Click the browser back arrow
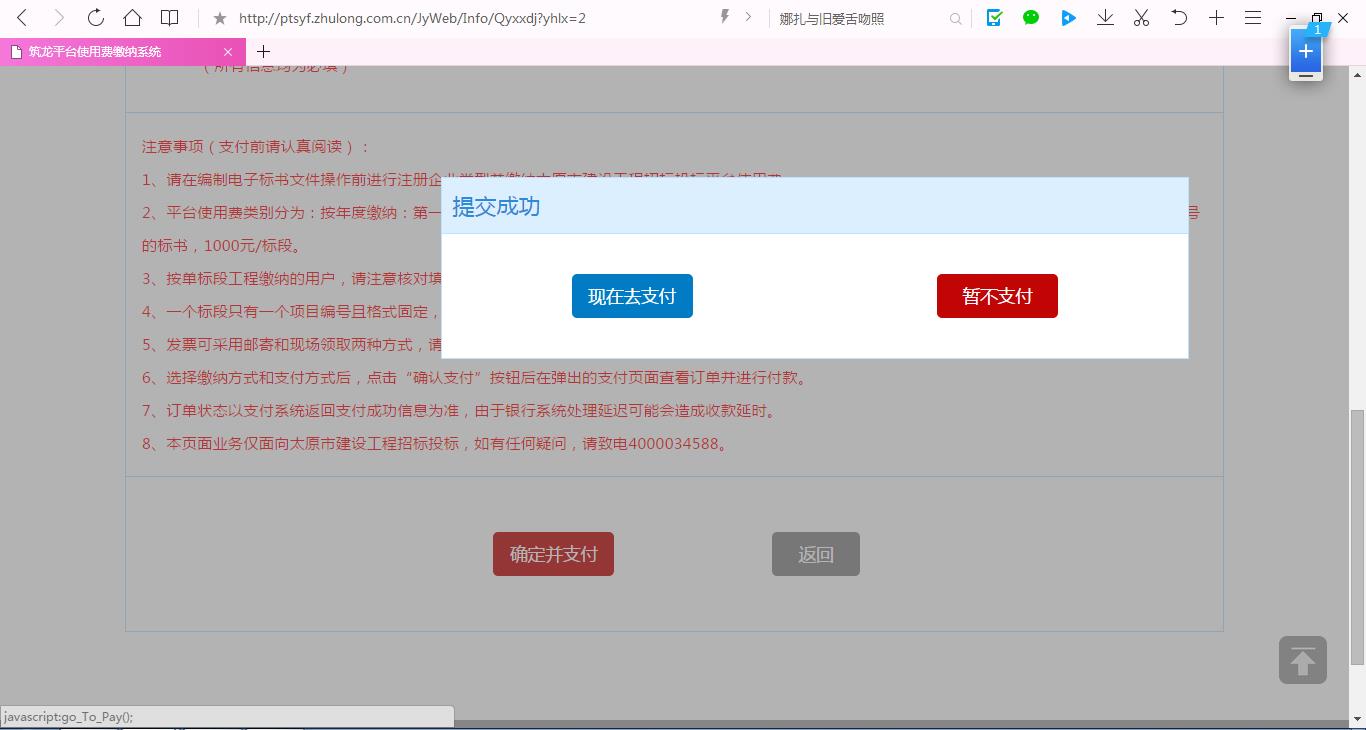The image size is (1366, 730). coord(22,18)
